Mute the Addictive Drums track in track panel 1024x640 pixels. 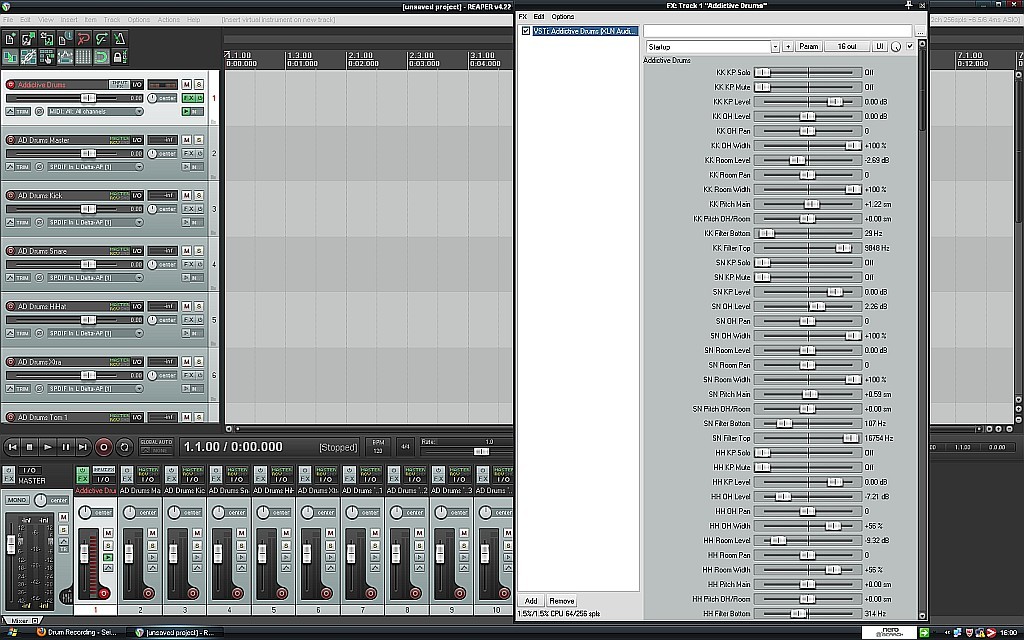[187, 85]
